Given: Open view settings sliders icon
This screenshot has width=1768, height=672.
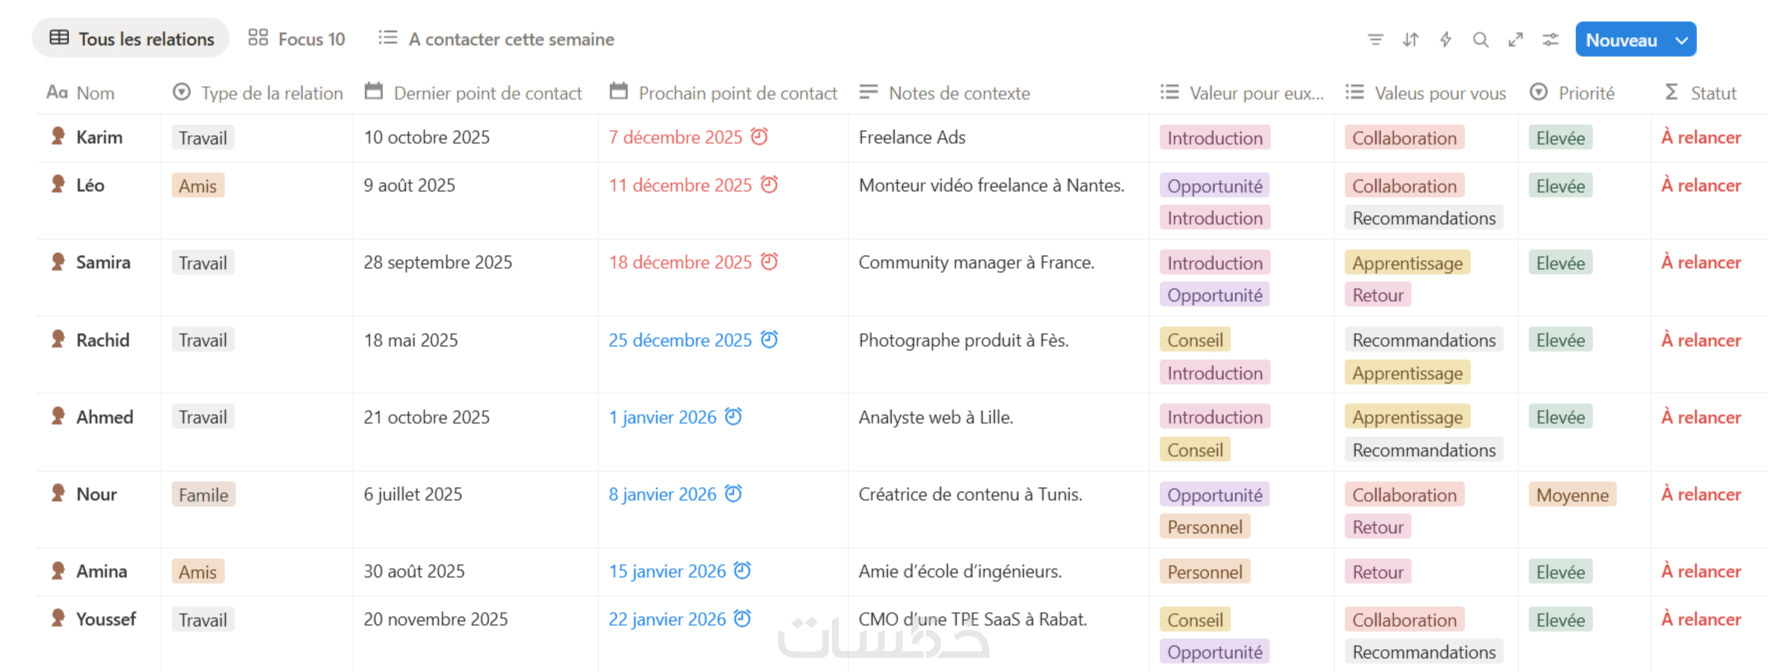Looking at the screenshot, I should pyautogui.click(x=1550, y=40).
